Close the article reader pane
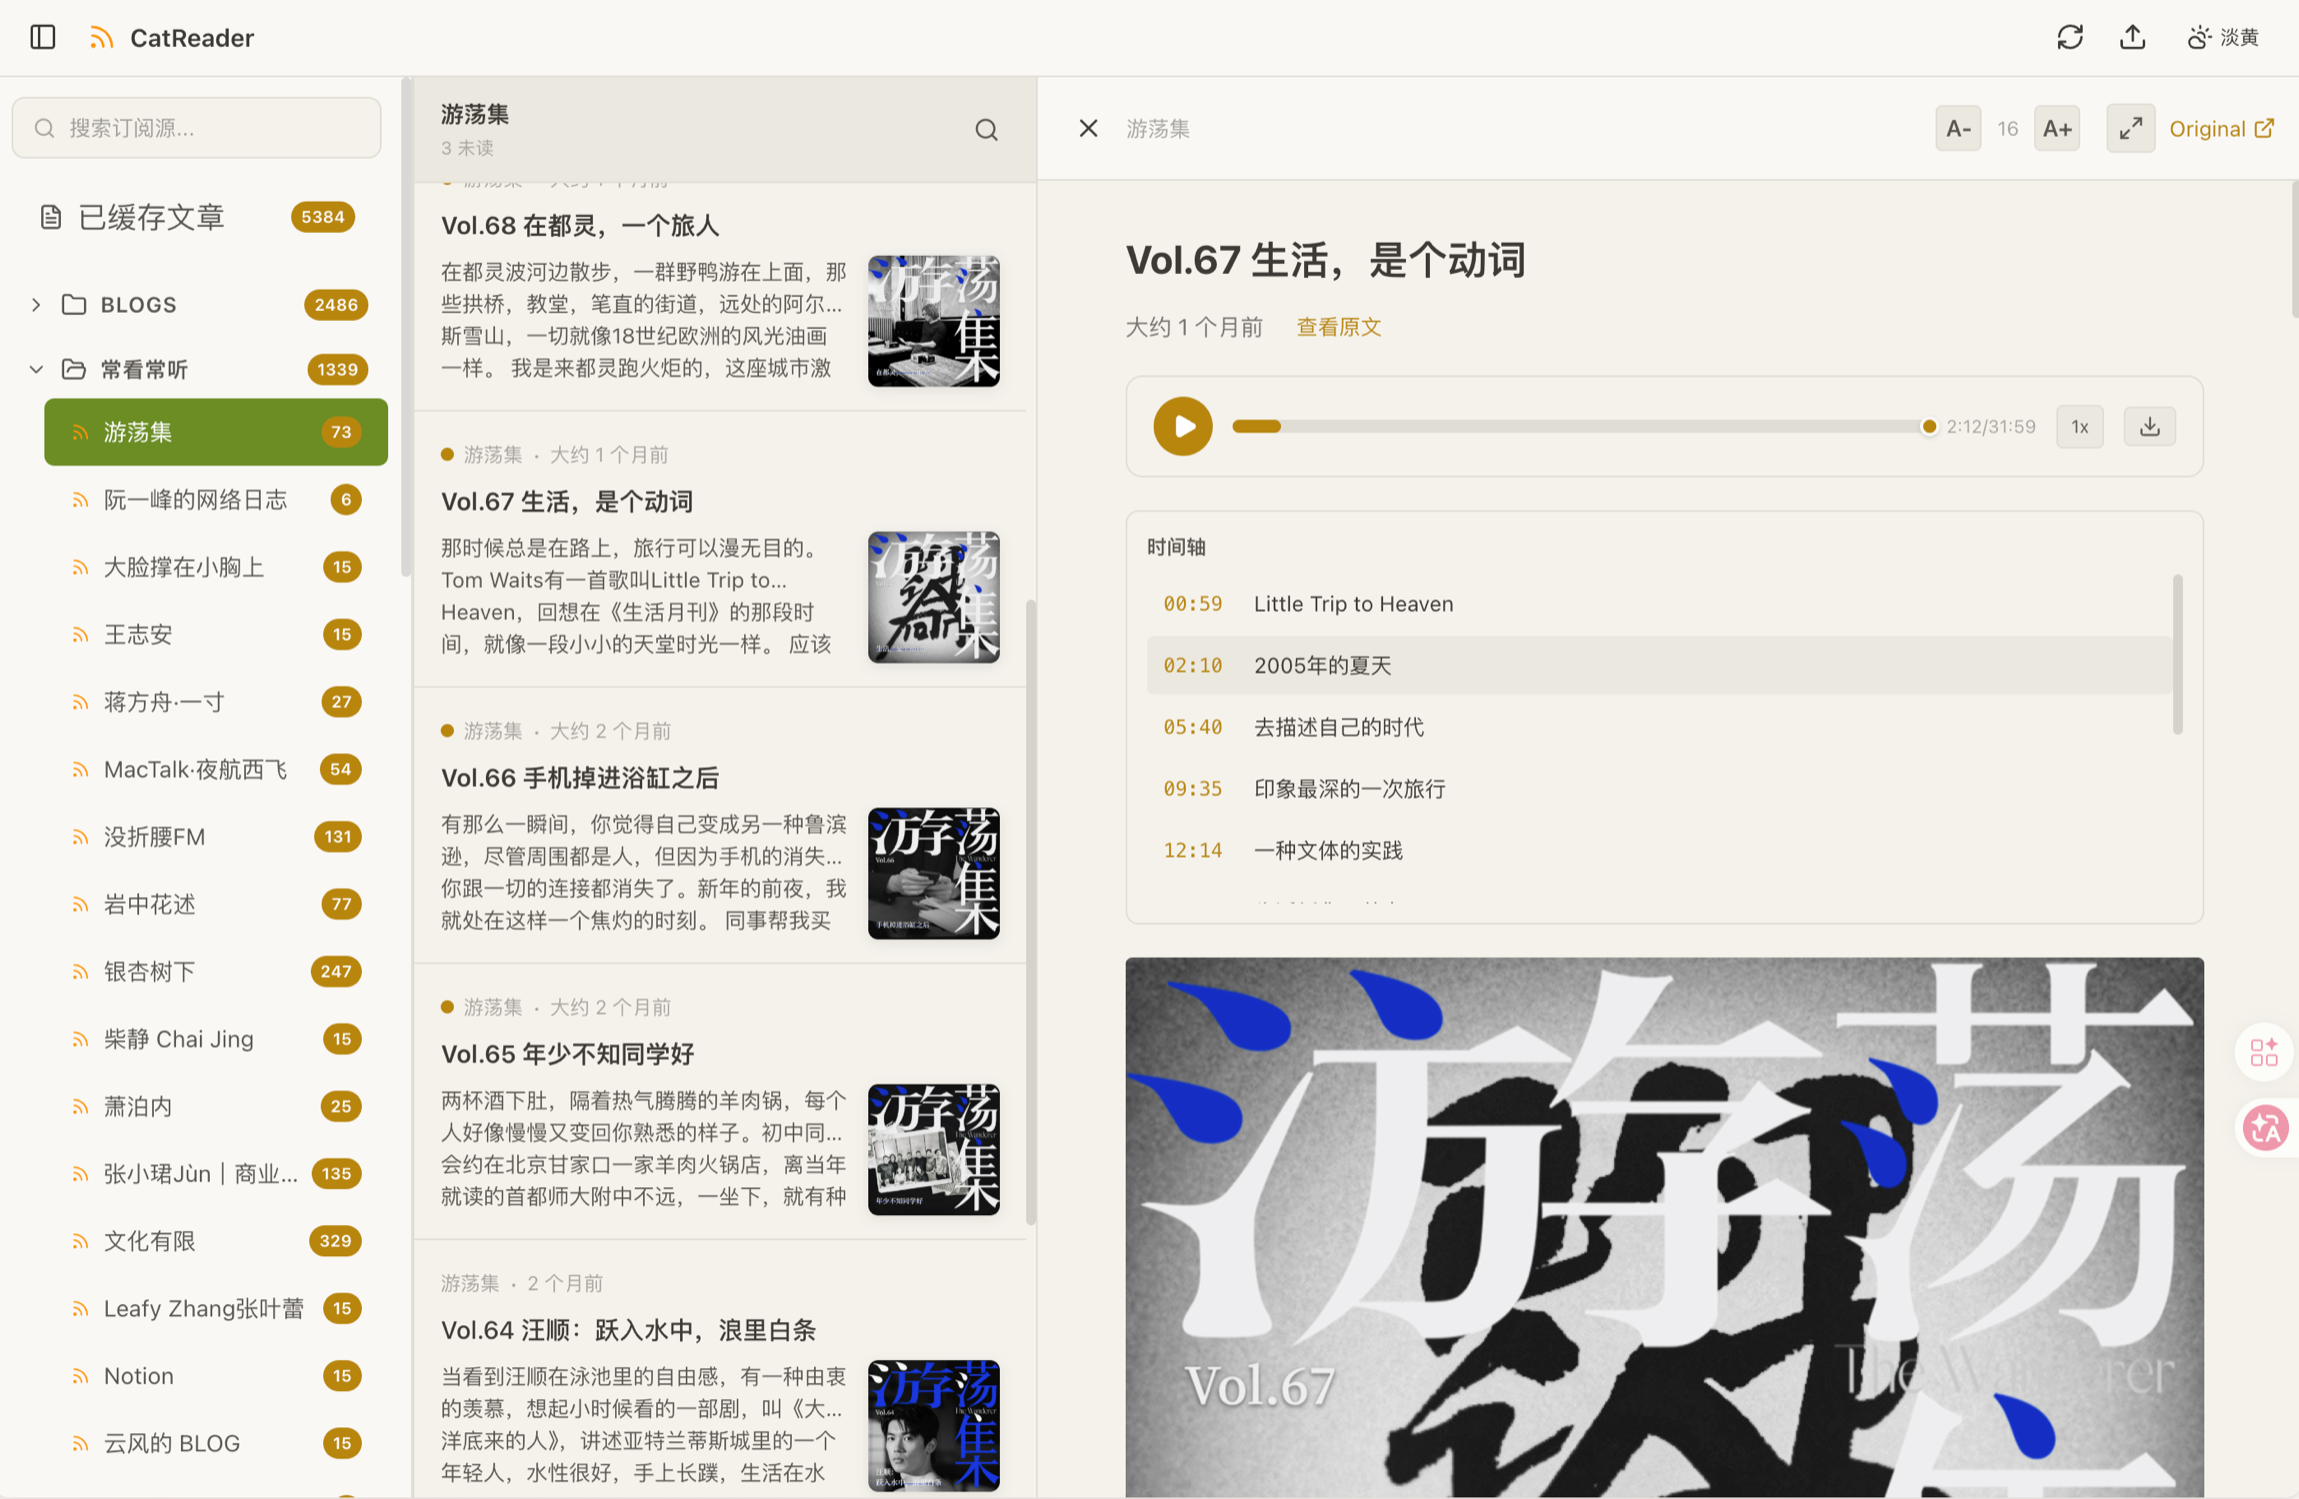 (x=1088, y=128)
